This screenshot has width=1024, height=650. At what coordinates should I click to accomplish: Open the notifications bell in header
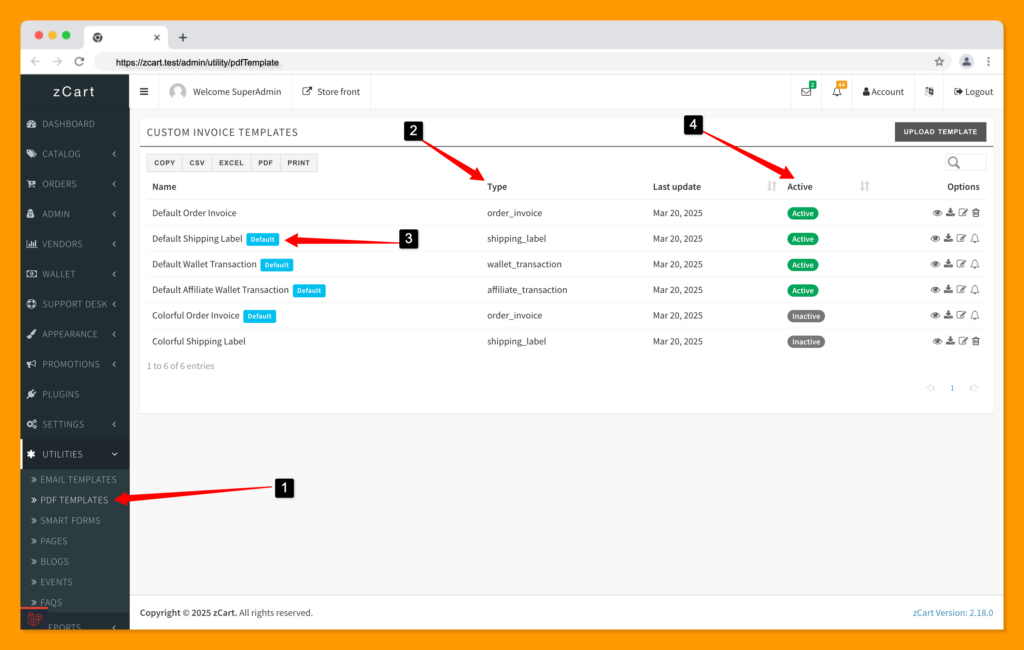coord(837,92)
